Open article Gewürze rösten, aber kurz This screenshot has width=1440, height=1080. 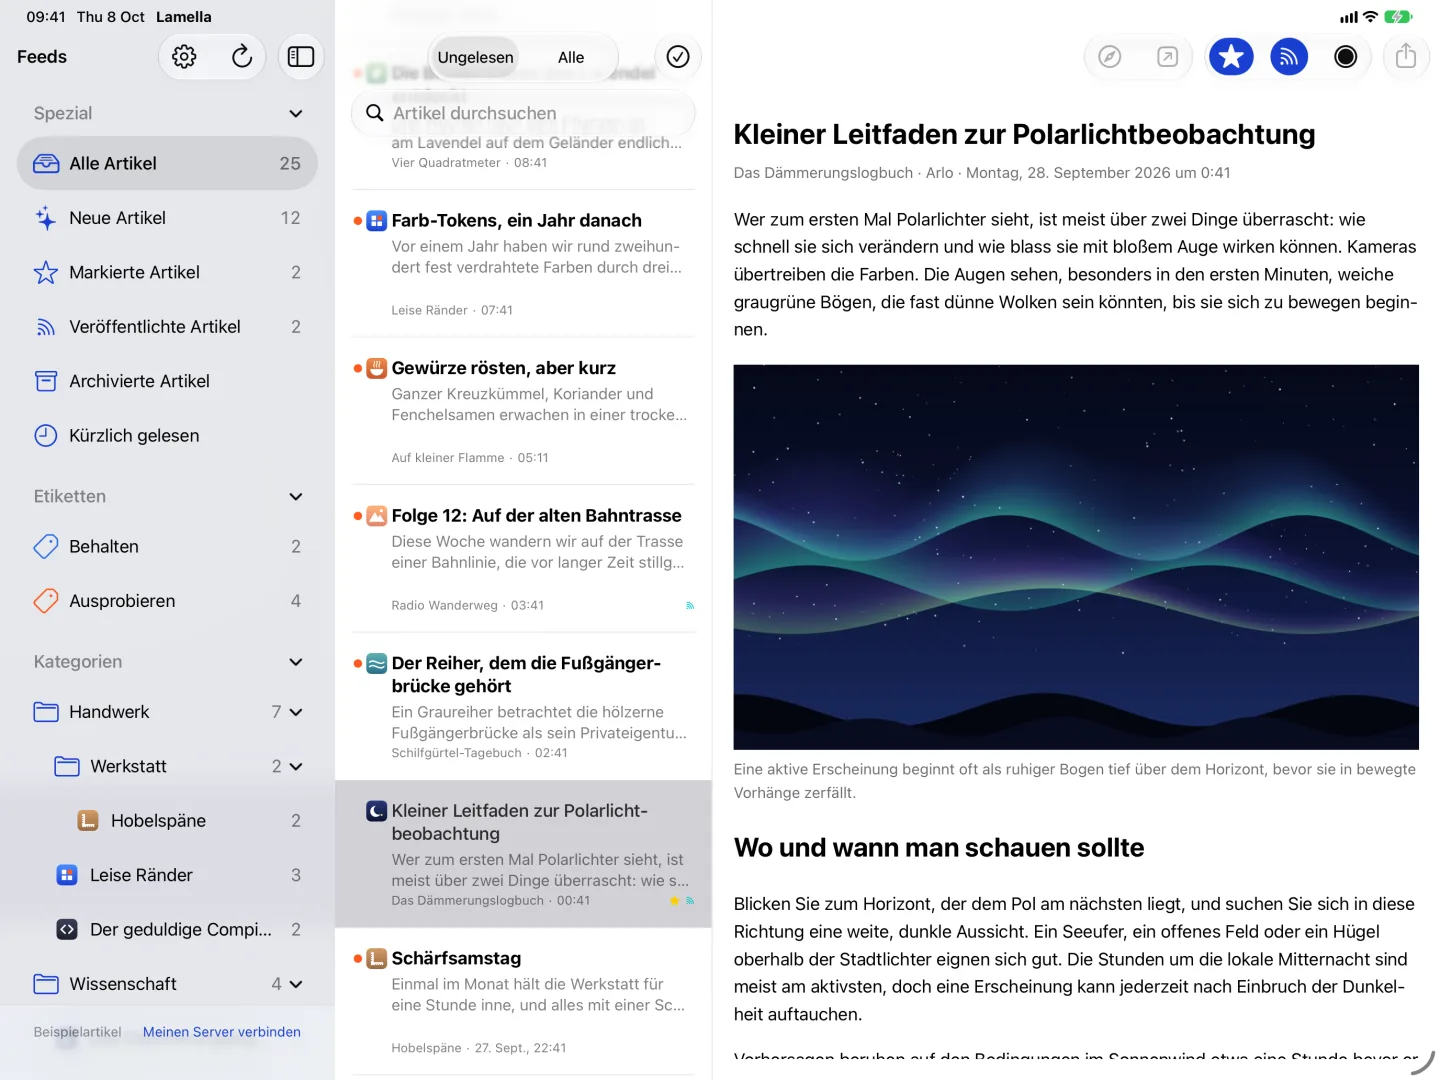click(523, 412)
